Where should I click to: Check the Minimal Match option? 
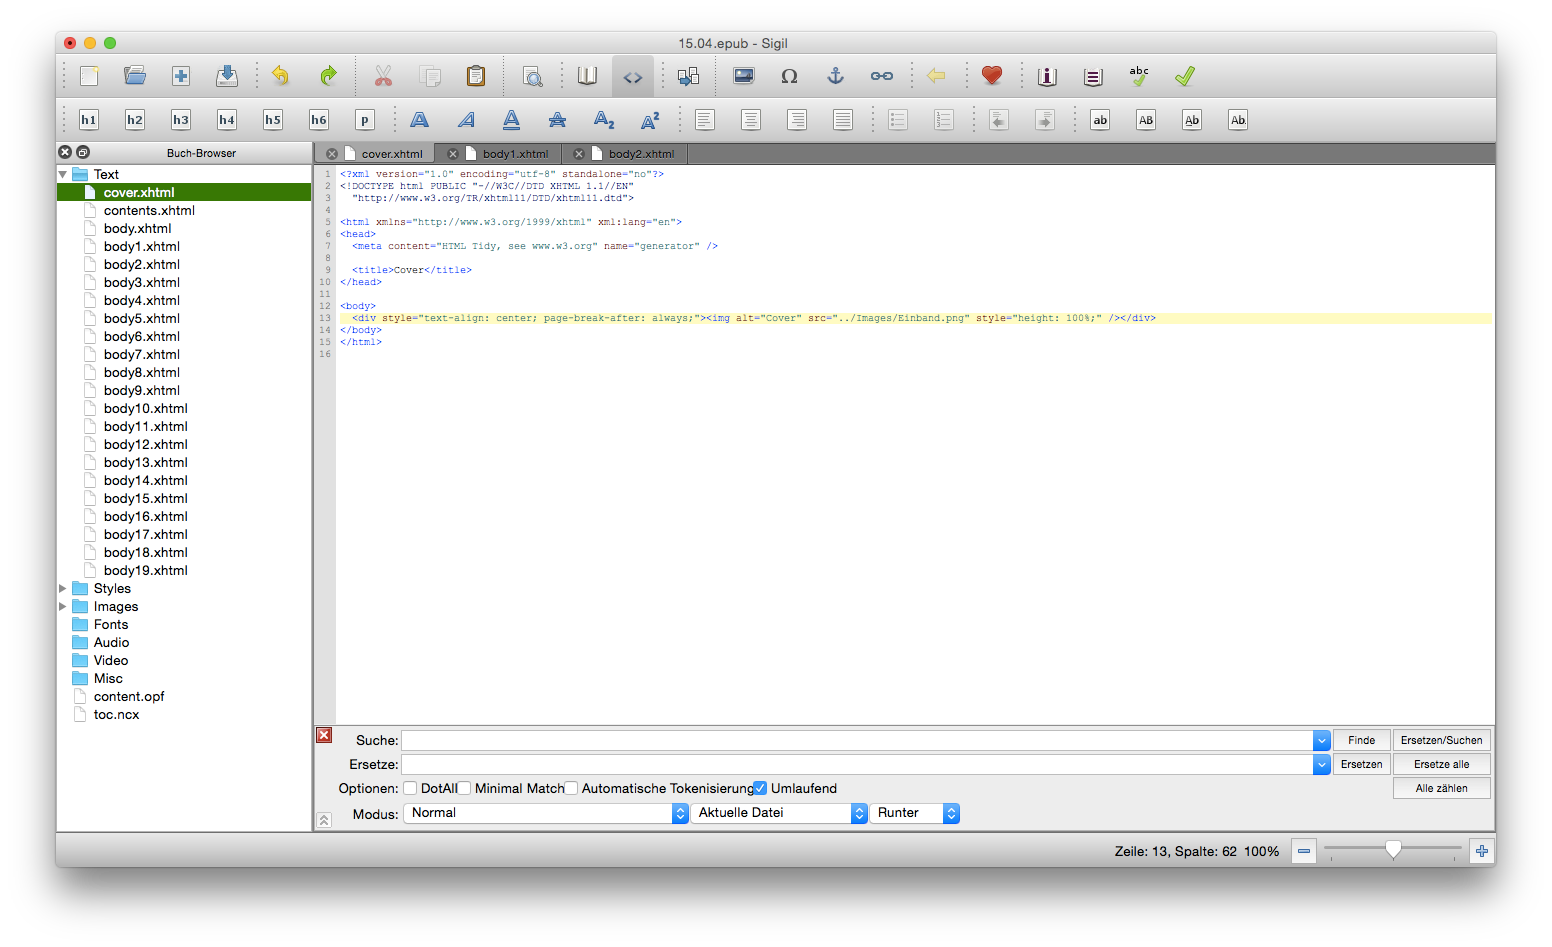point(465,788)
